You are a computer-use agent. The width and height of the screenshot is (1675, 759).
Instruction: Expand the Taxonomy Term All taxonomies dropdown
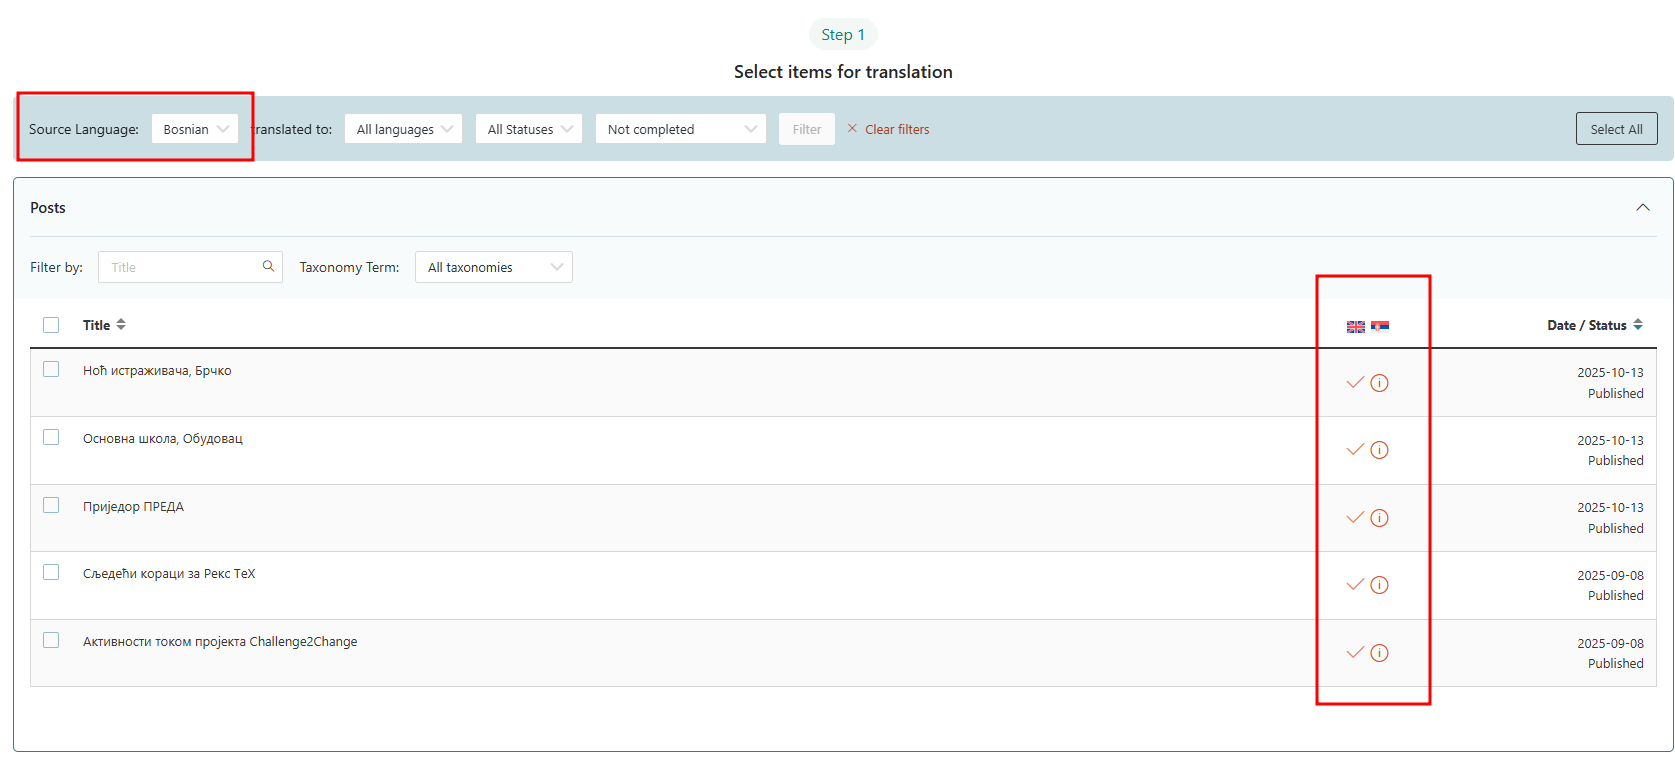point(493,267)
